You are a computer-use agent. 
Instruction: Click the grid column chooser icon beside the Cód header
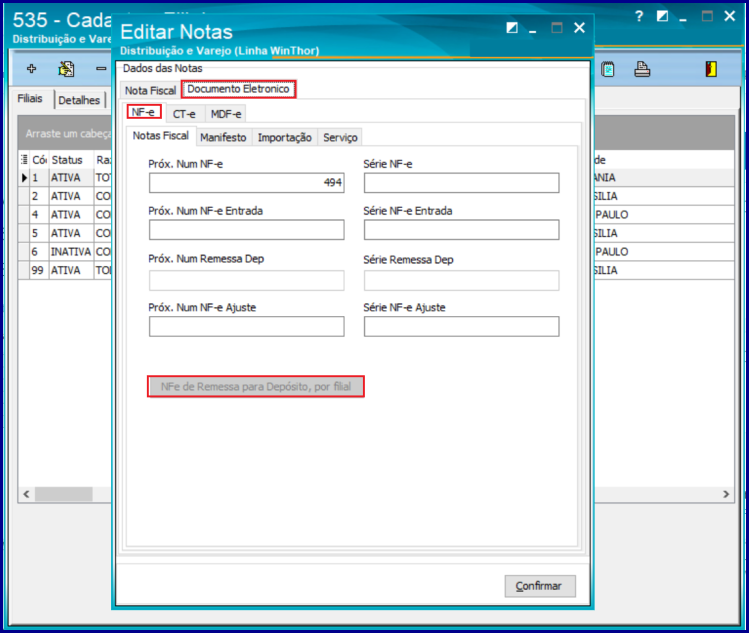(24, 160)
